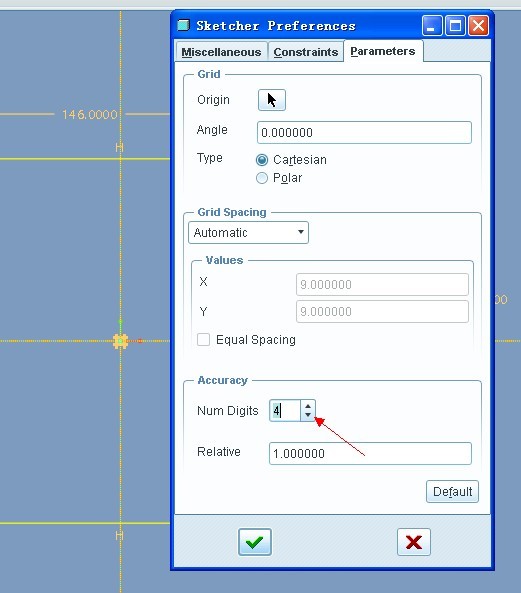Close the Sketcher Preferences dialog
Screen dimensions: 521x593
pos(478,25)
